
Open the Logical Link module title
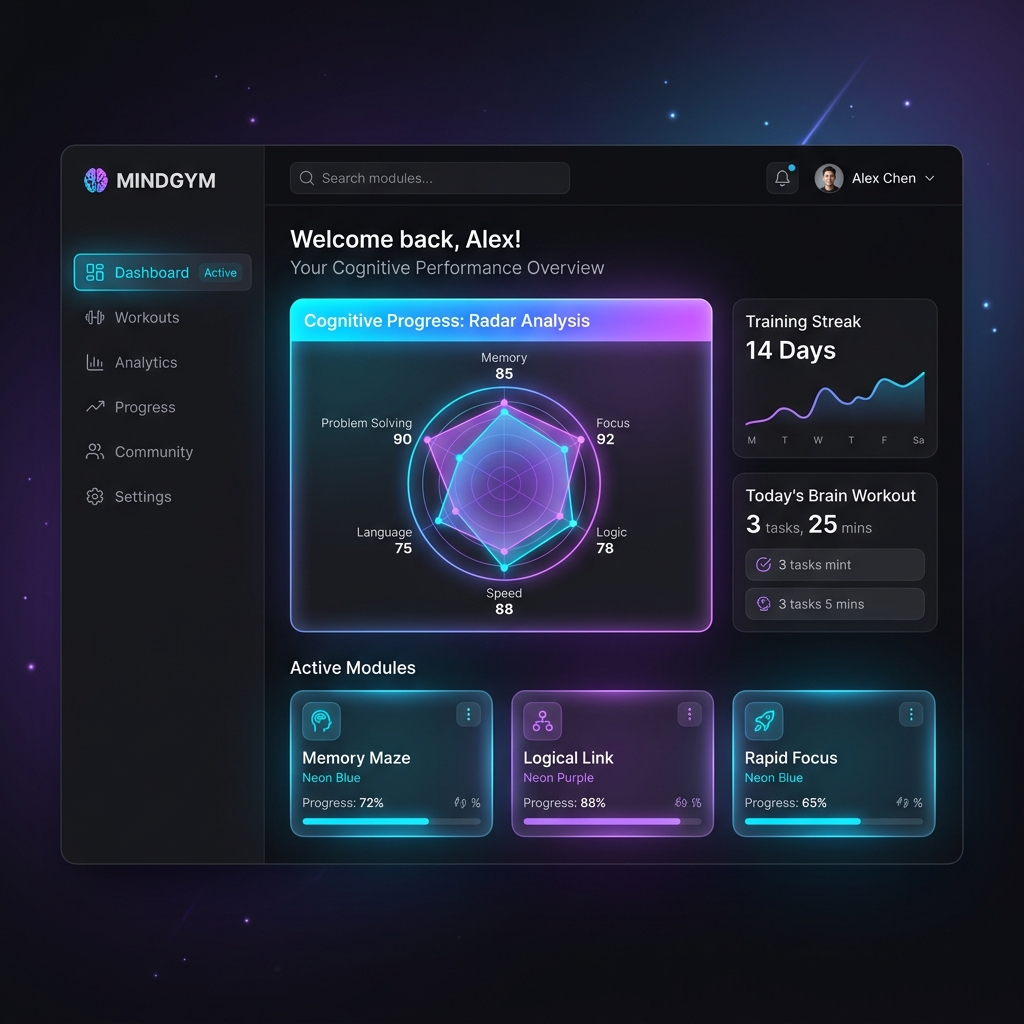568,758
